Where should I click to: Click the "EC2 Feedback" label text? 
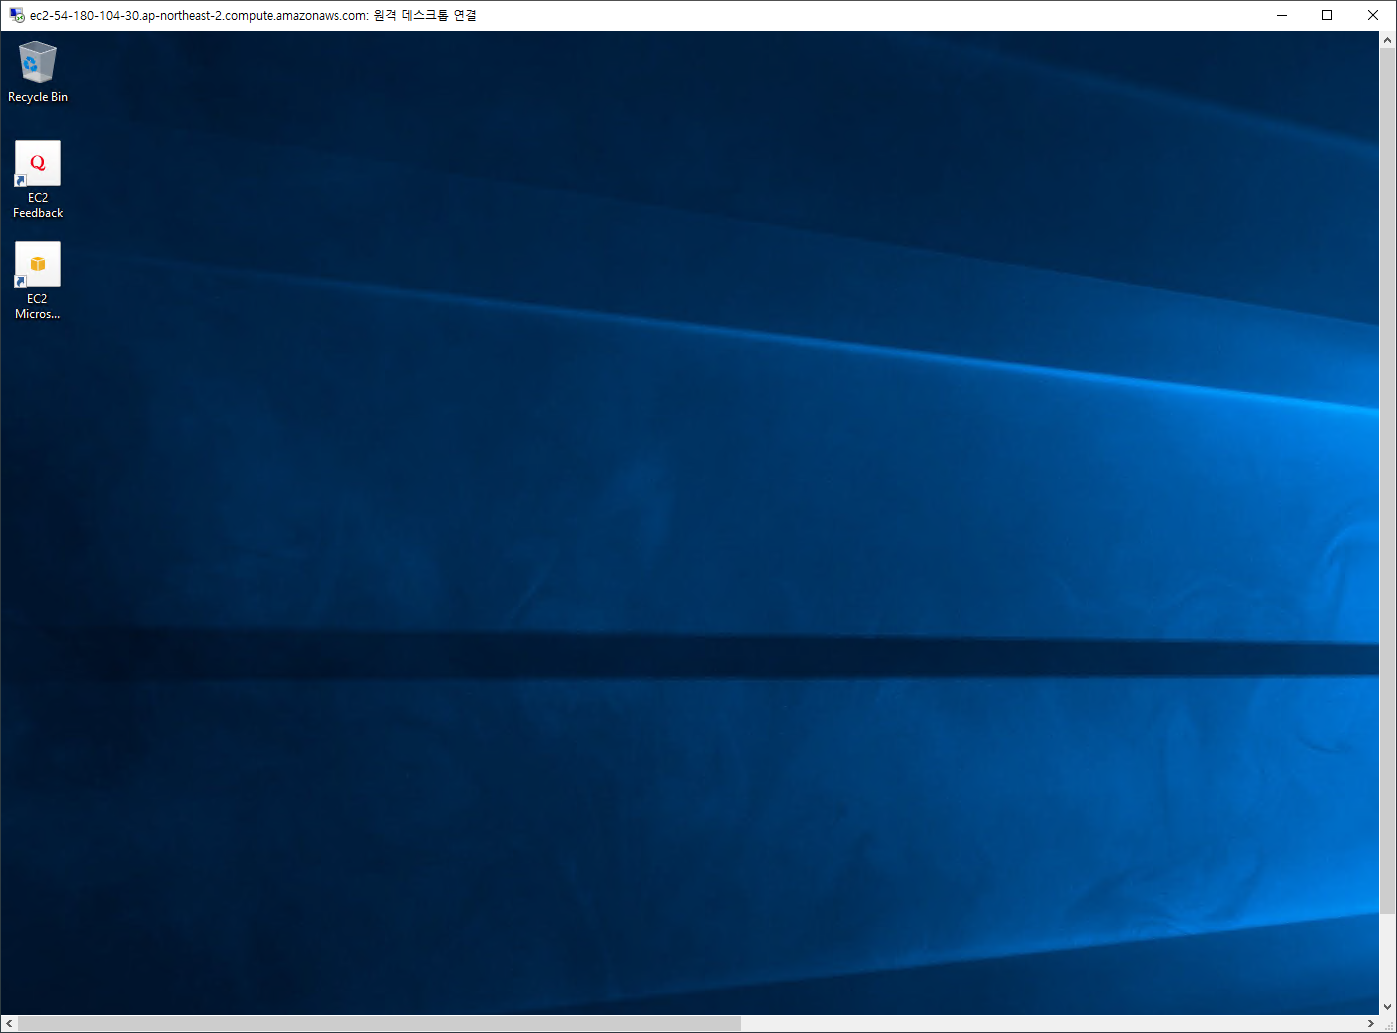(x=38, y=205)
